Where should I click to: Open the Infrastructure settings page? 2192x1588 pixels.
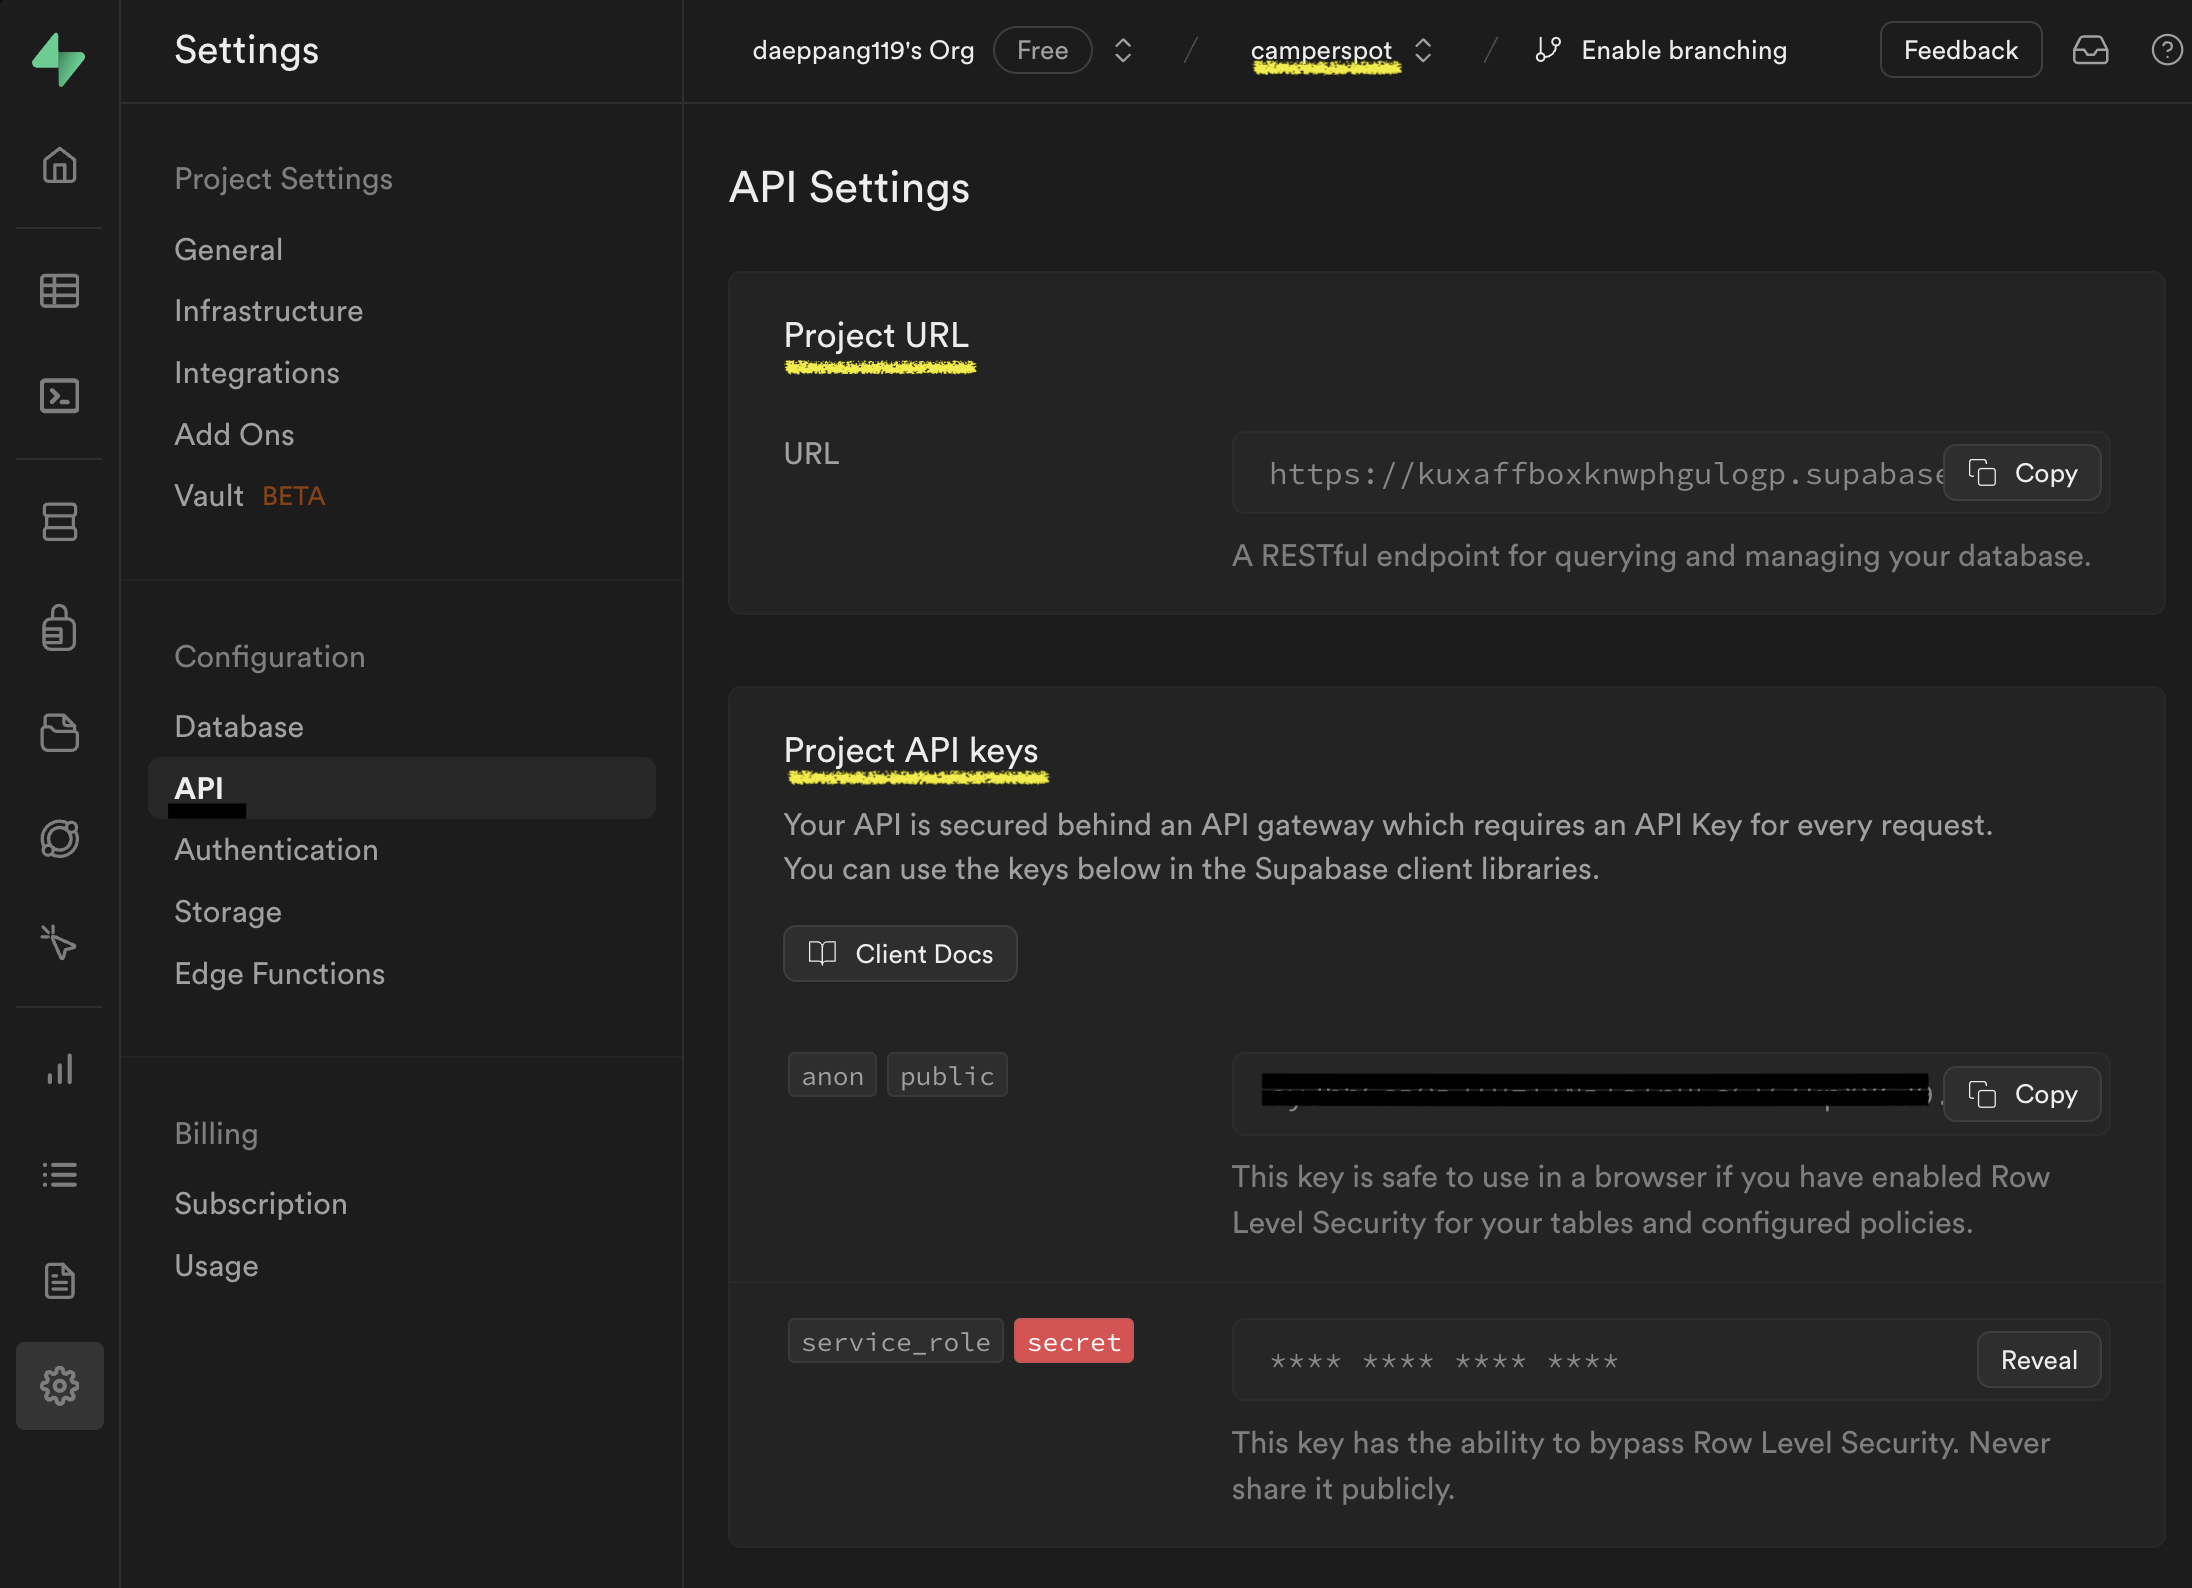pyautogui.click(x=268, y=311)
